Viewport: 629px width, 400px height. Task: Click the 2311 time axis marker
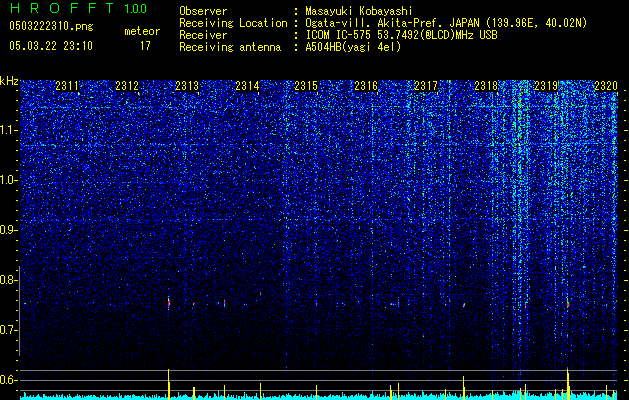tap(67, 85)
